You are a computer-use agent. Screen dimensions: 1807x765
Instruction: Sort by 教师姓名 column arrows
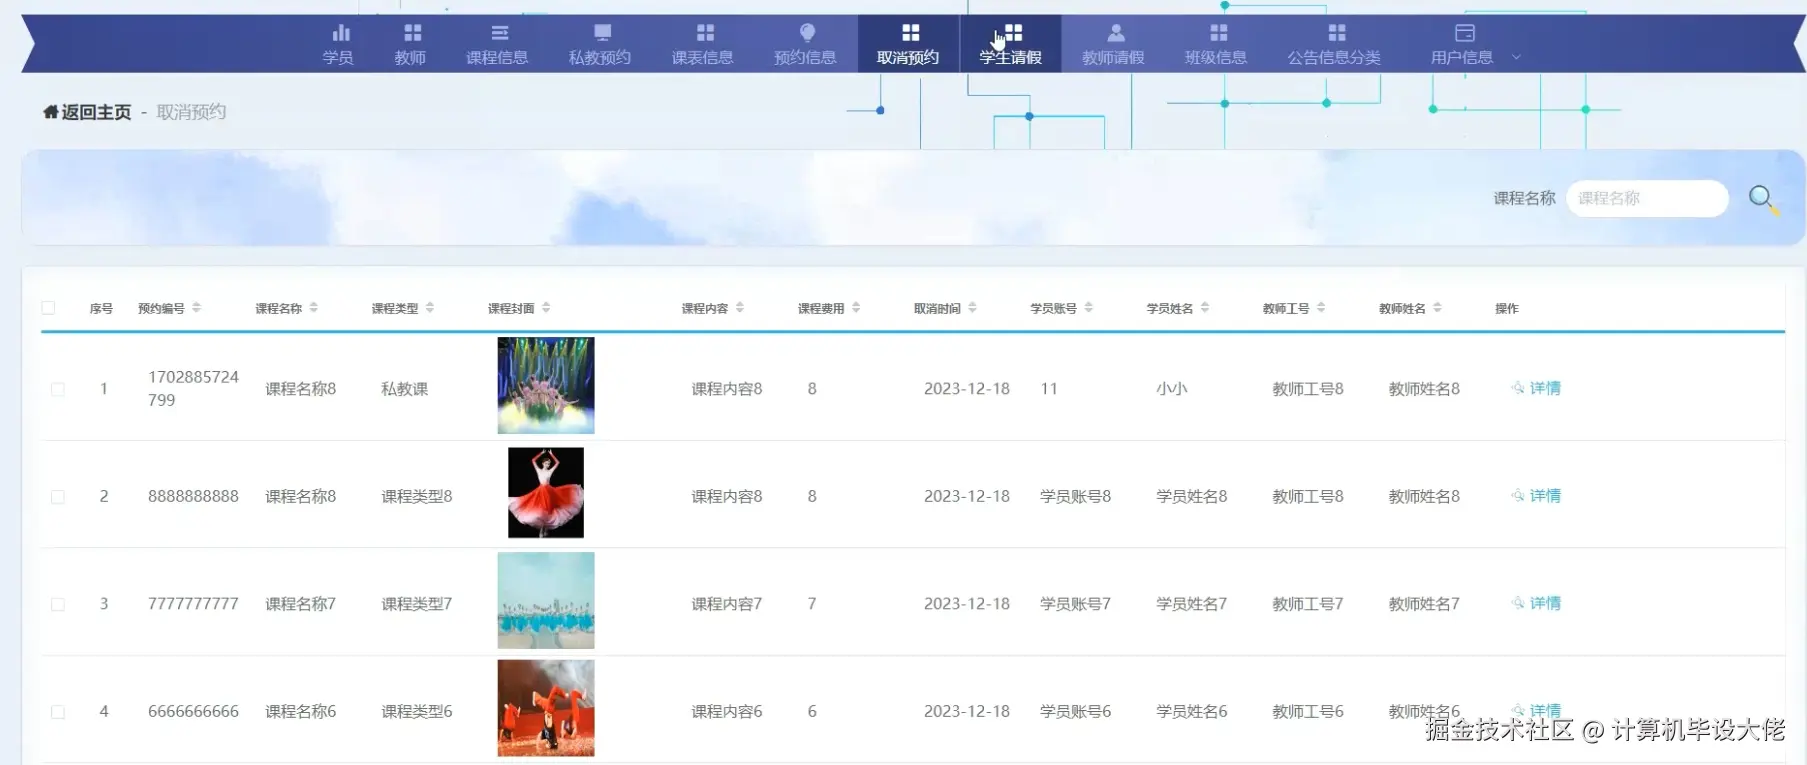point(1437,308)
